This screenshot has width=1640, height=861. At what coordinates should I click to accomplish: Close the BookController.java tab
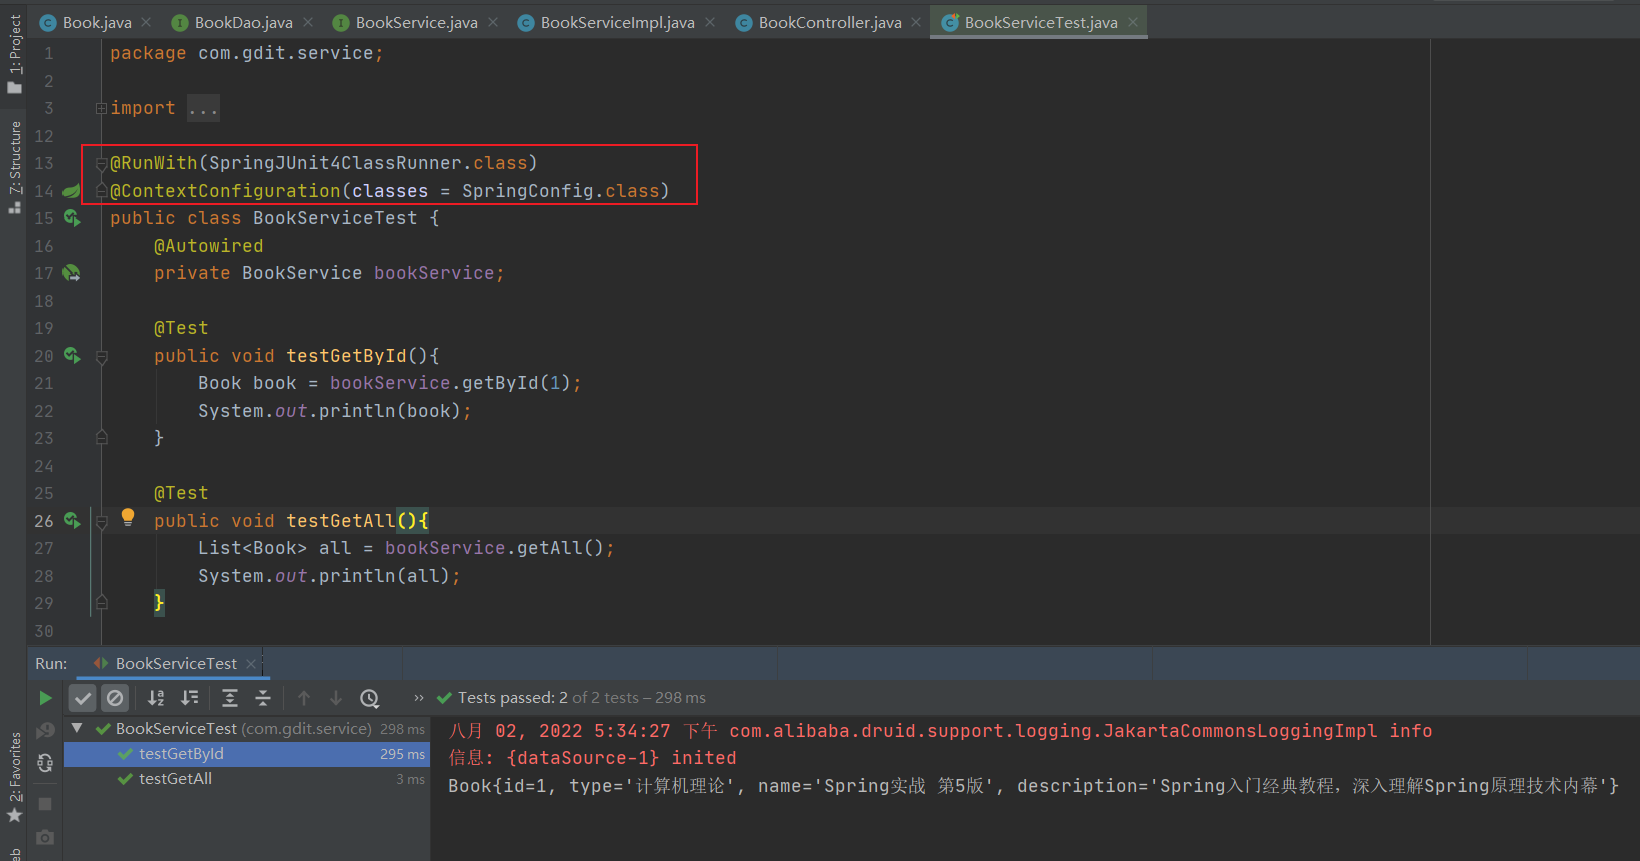pyautogui.click(x=916, y=22)
